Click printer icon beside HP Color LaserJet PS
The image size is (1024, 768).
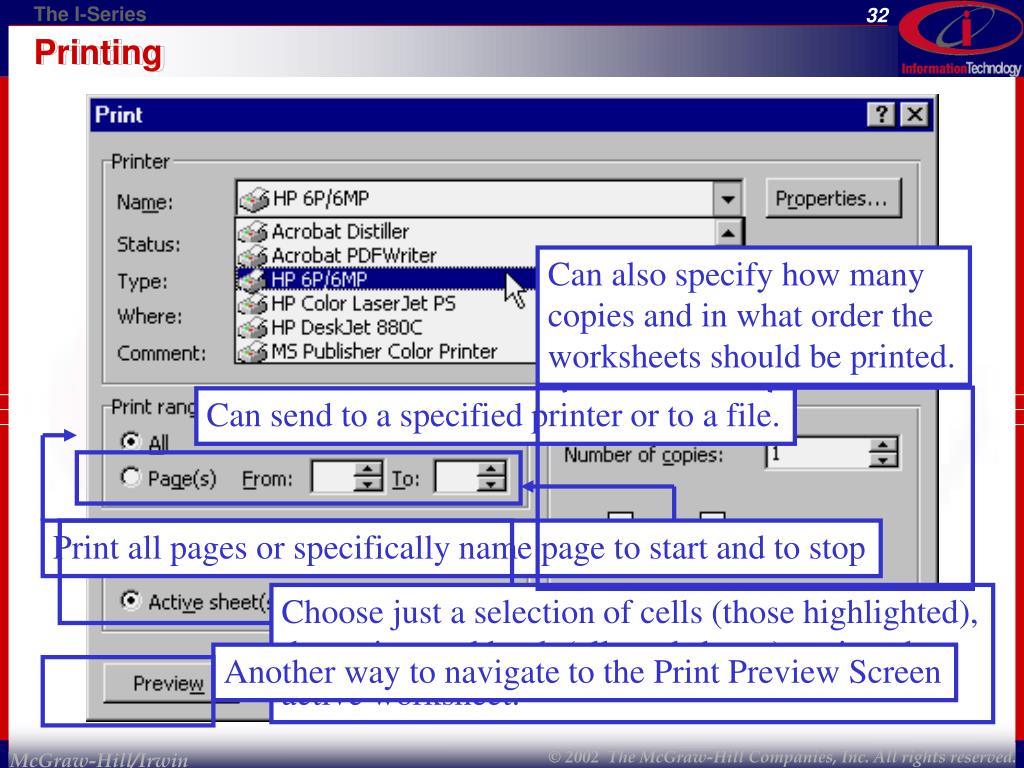pyautogui.click(x=253, y=304)
